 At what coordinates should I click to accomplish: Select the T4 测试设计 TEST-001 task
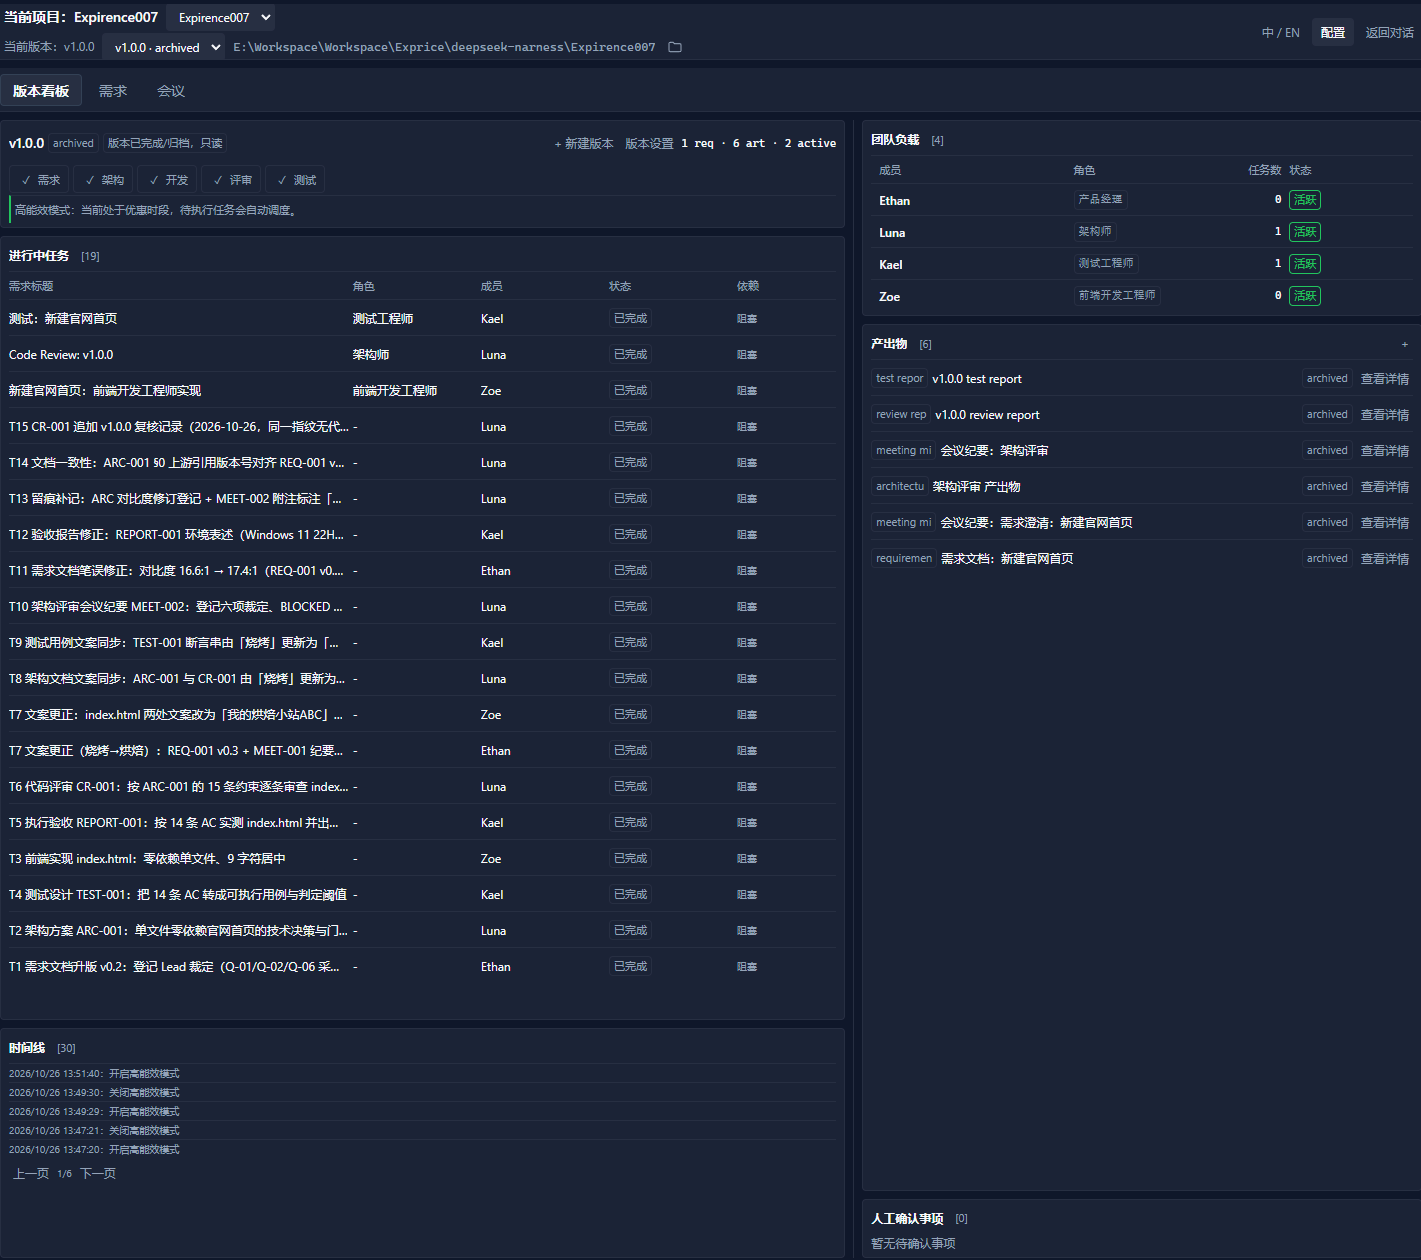pos(422,894)
